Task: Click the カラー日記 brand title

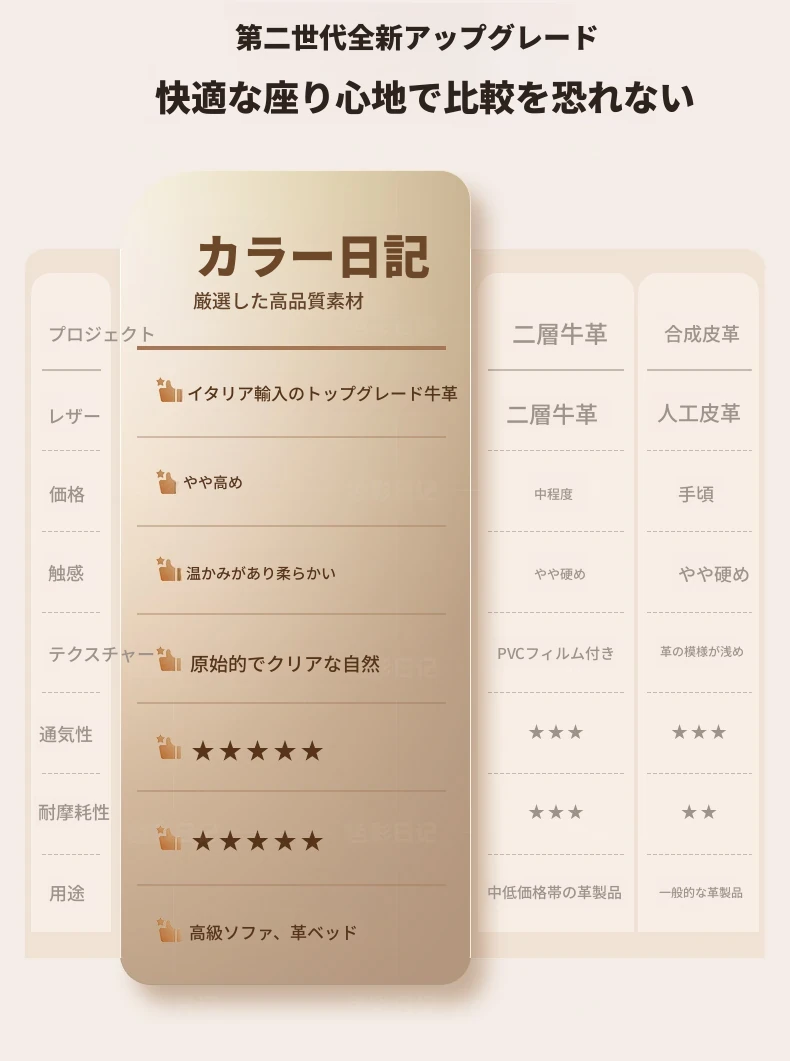Action: pos(313,257)
